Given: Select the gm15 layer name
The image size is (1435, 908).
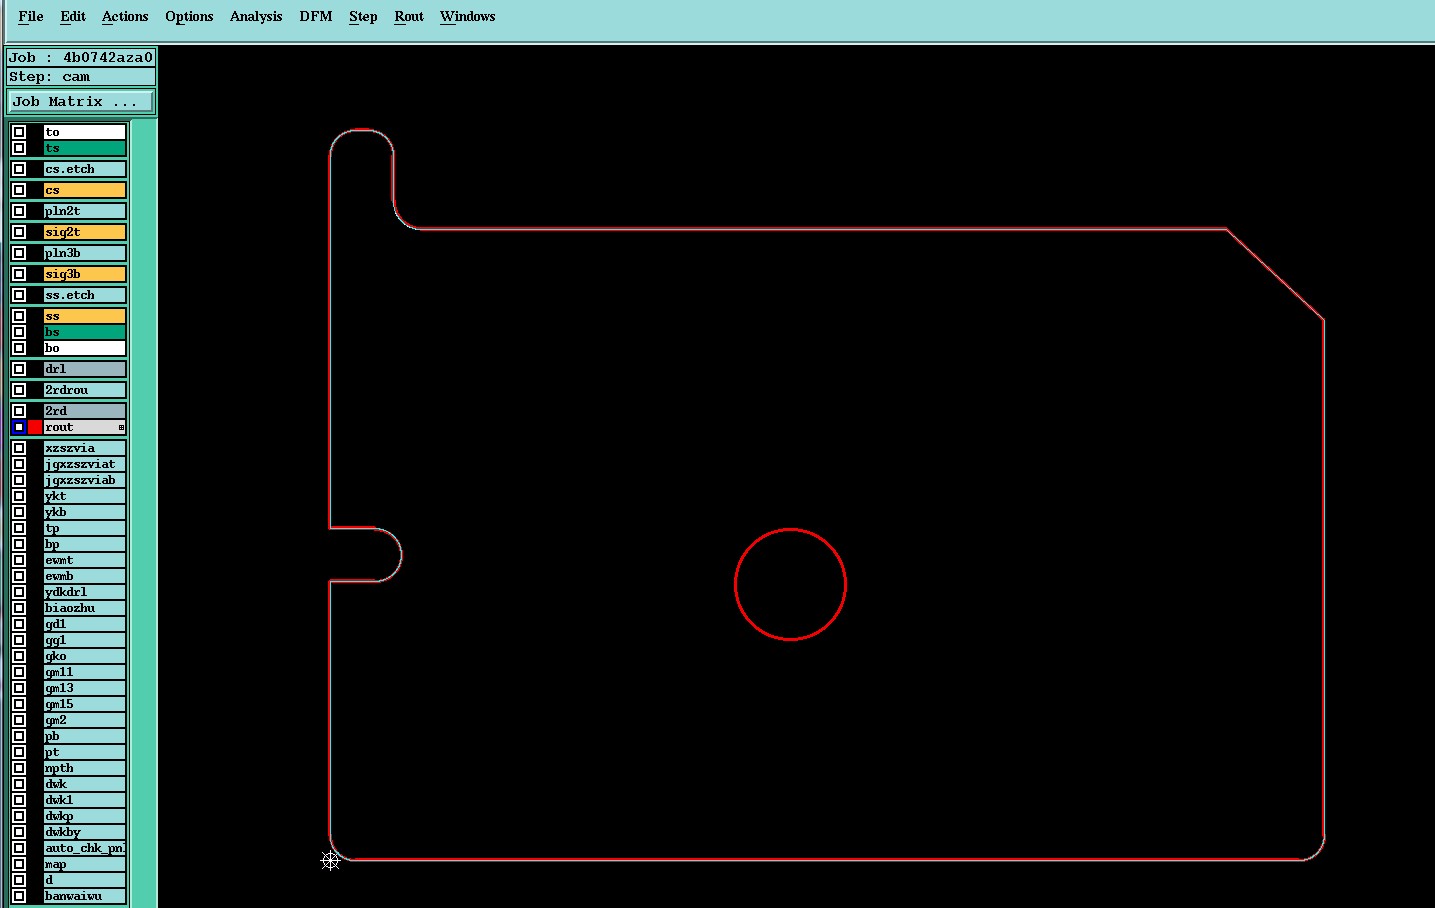Looking at the screenshot, I should coord(85,704).
